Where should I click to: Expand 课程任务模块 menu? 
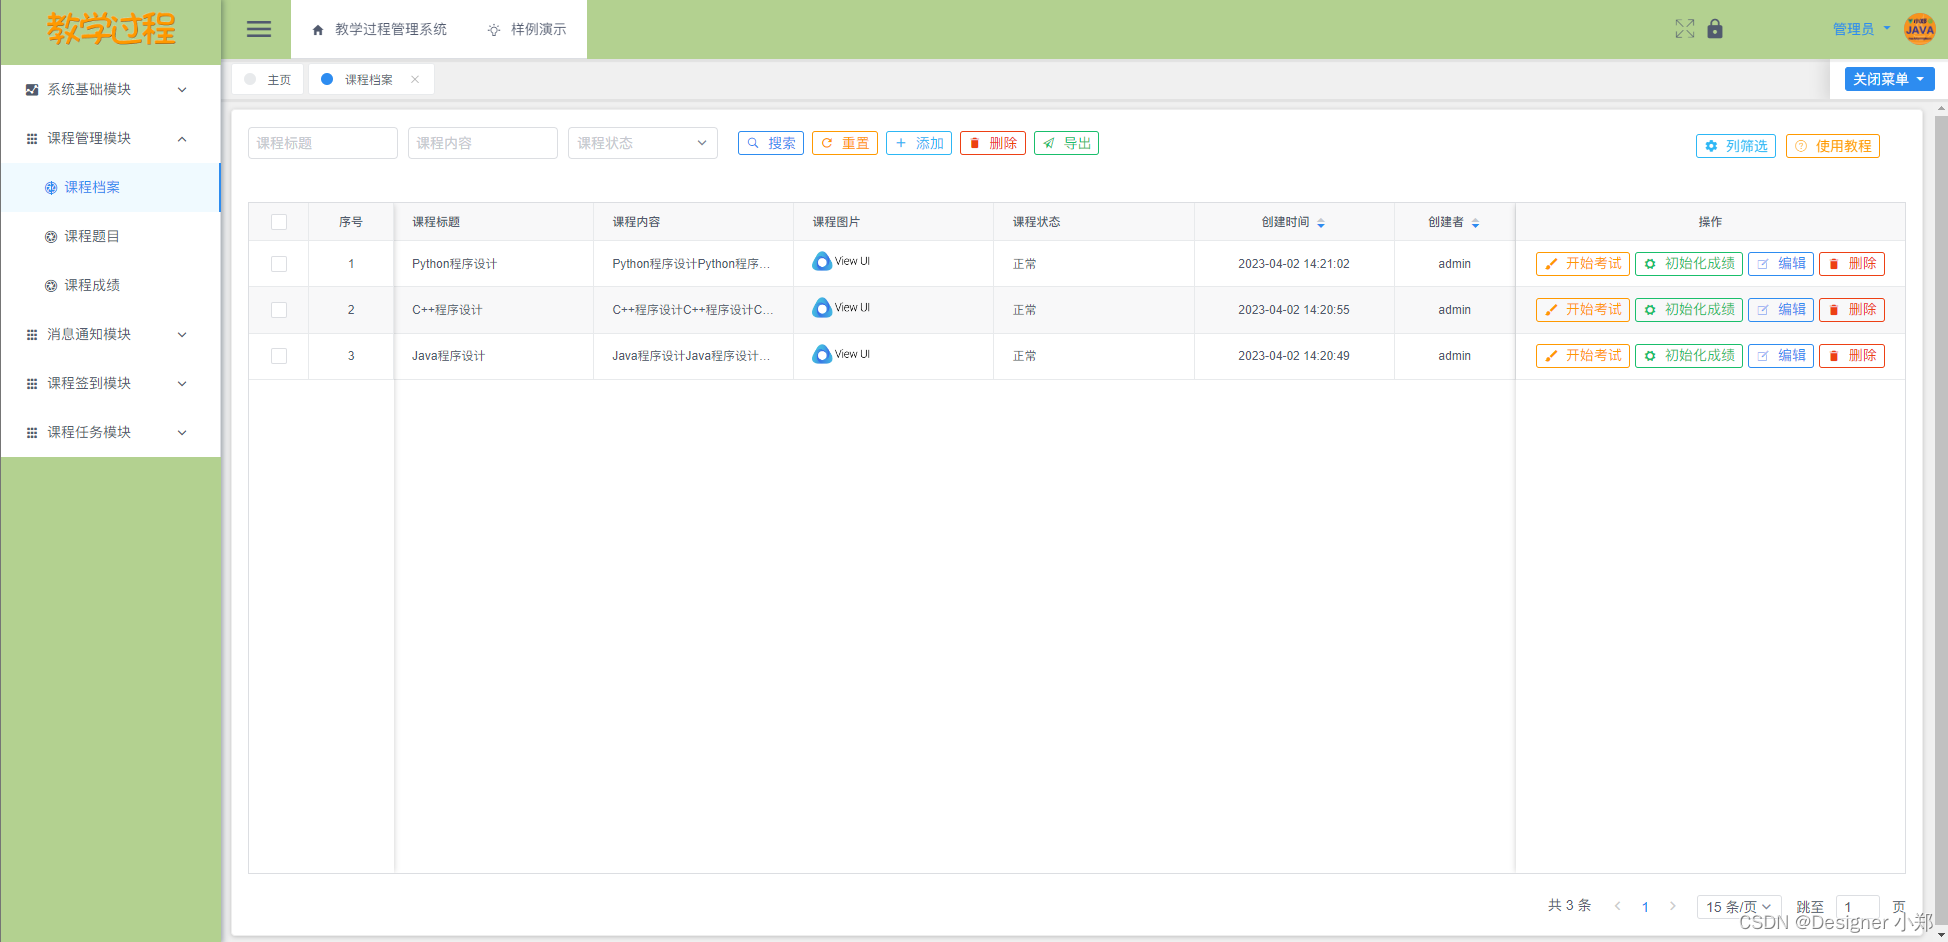(110, 432)
